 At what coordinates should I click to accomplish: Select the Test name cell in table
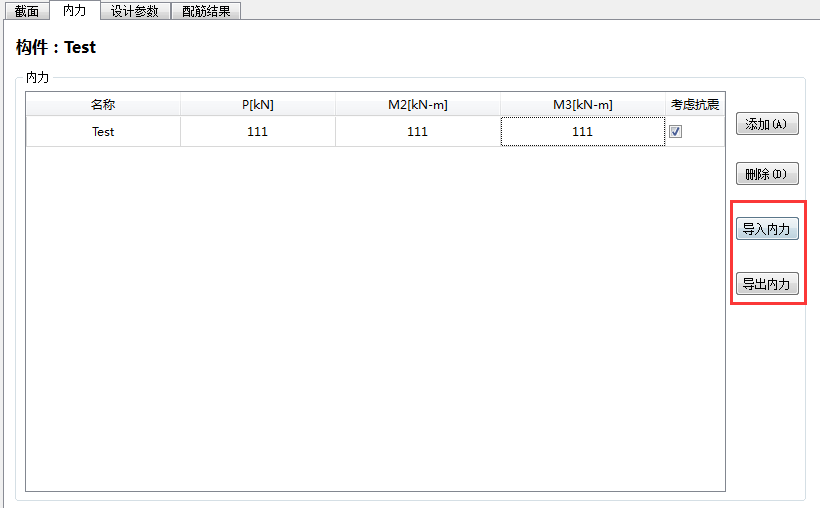click(x=103, y=132)
